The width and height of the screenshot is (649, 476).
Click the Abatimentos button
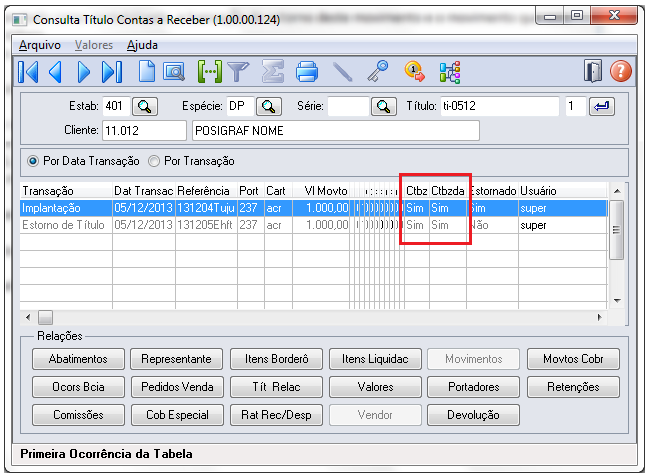coord(78,359)
